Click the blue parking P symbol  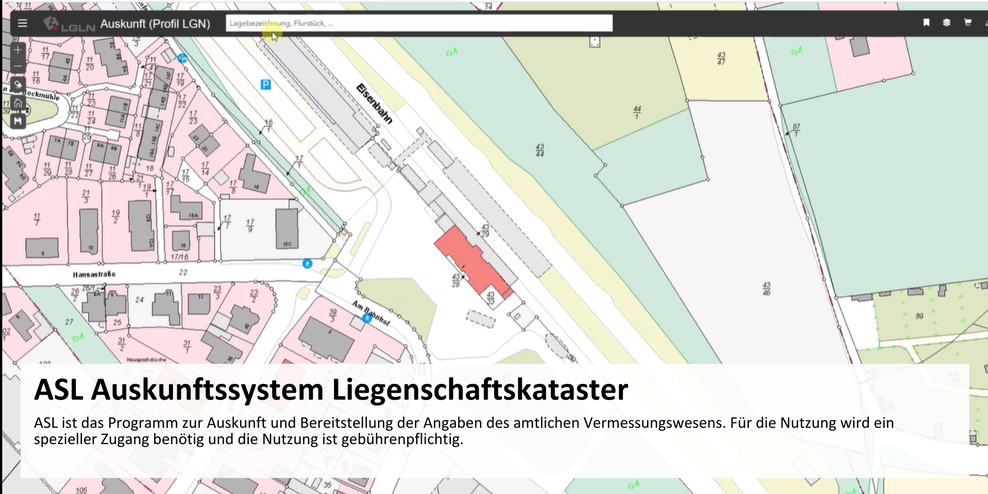[x=266, y=84]
